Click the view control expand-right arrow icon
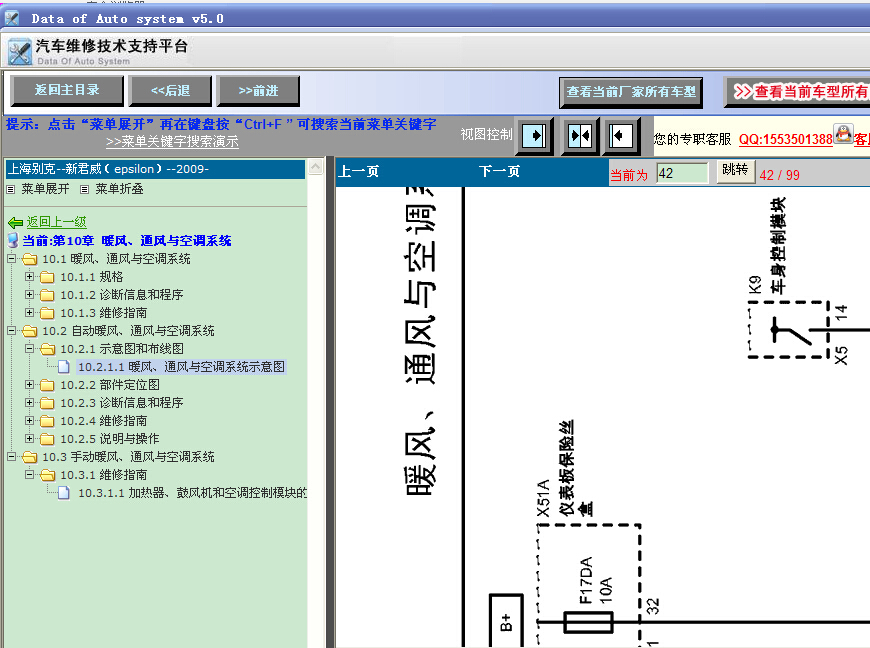870x648 pixels. click(x=534, y=135)
